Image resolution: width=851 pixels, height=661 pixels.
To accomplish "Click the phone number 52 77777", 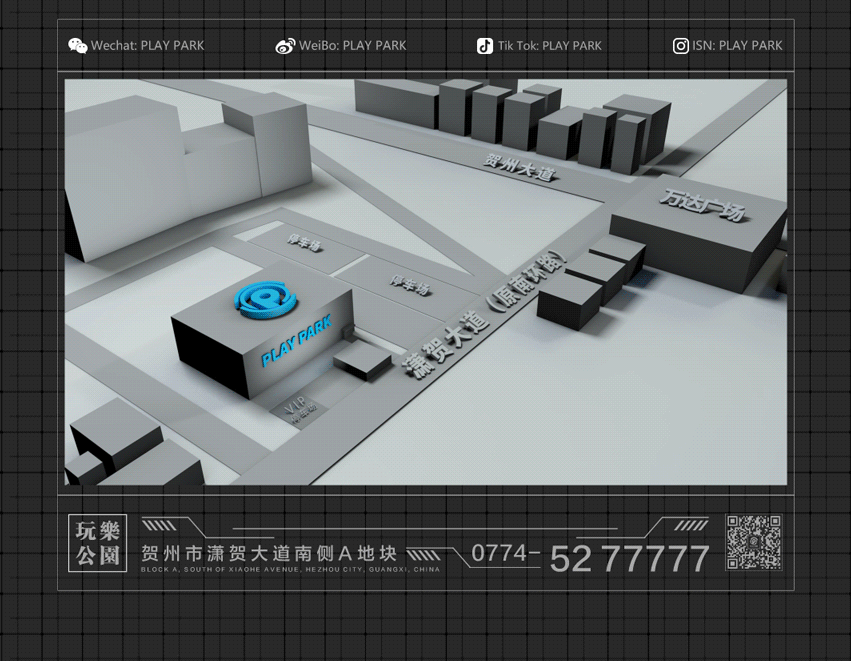I will pyautogui.click(x=630, y=558).
